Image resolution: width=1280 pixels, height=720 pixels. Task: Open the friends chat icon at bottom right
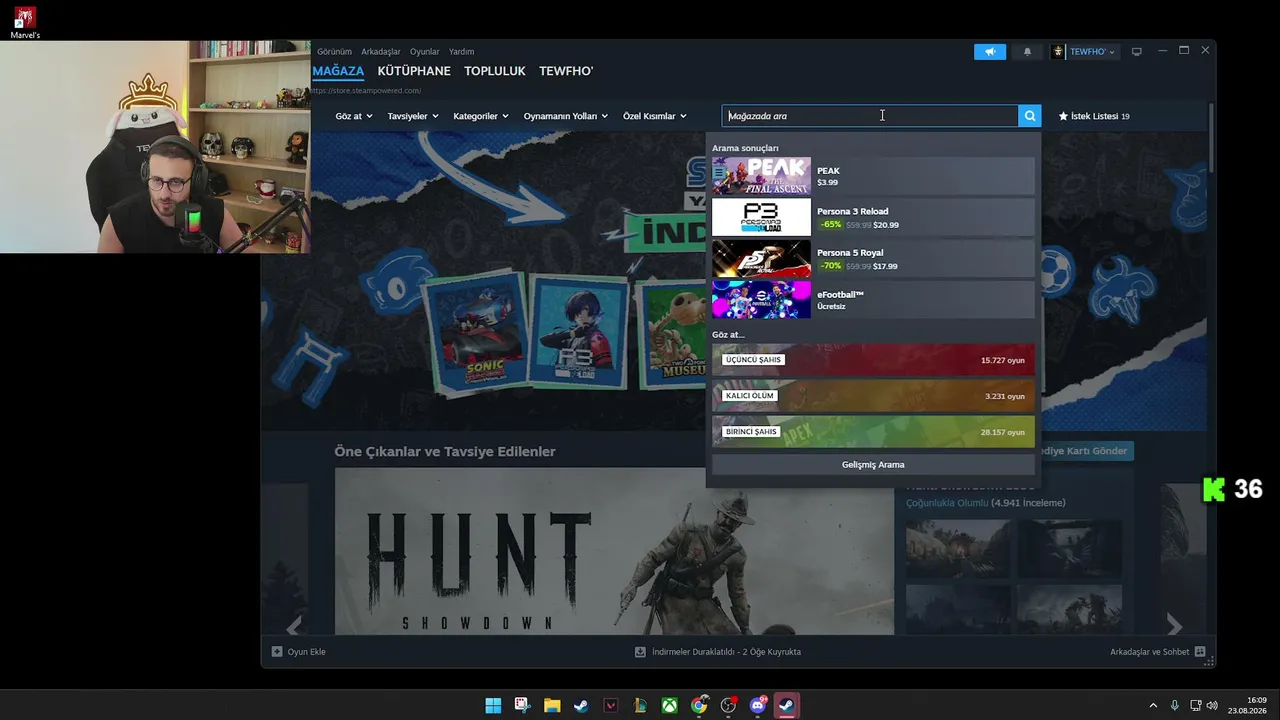(x=1200, y=652)
